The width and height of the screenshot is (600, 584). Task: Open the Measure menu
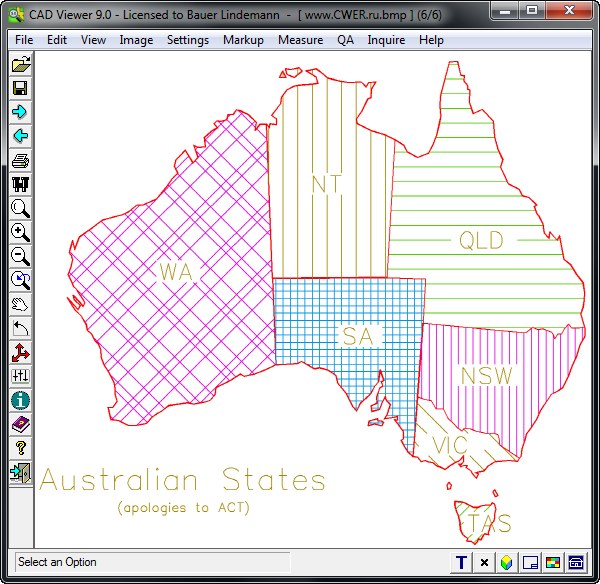pyautogui.click(x=300, y=40)
